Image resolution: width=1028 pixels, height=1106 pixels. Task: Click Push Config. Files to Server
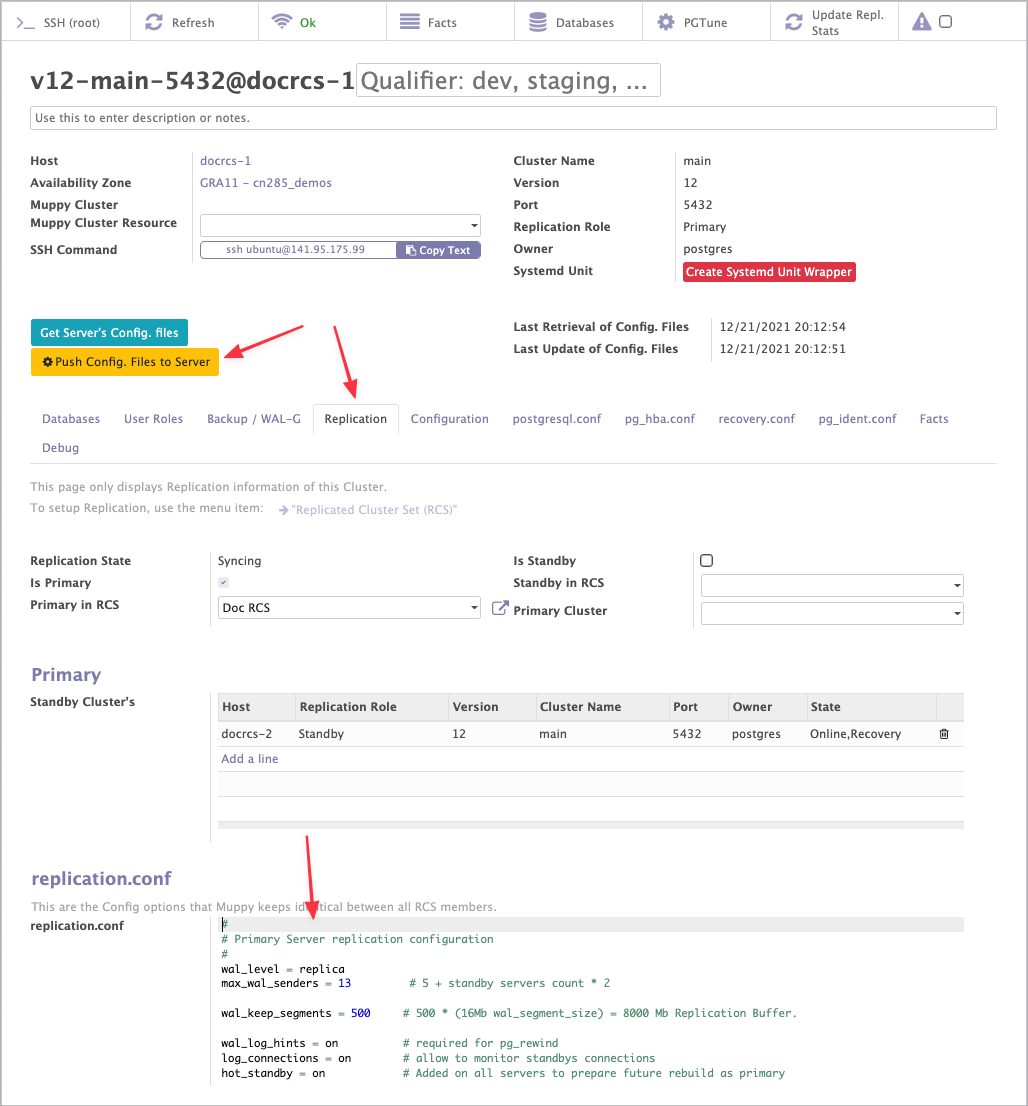[125, 362]
